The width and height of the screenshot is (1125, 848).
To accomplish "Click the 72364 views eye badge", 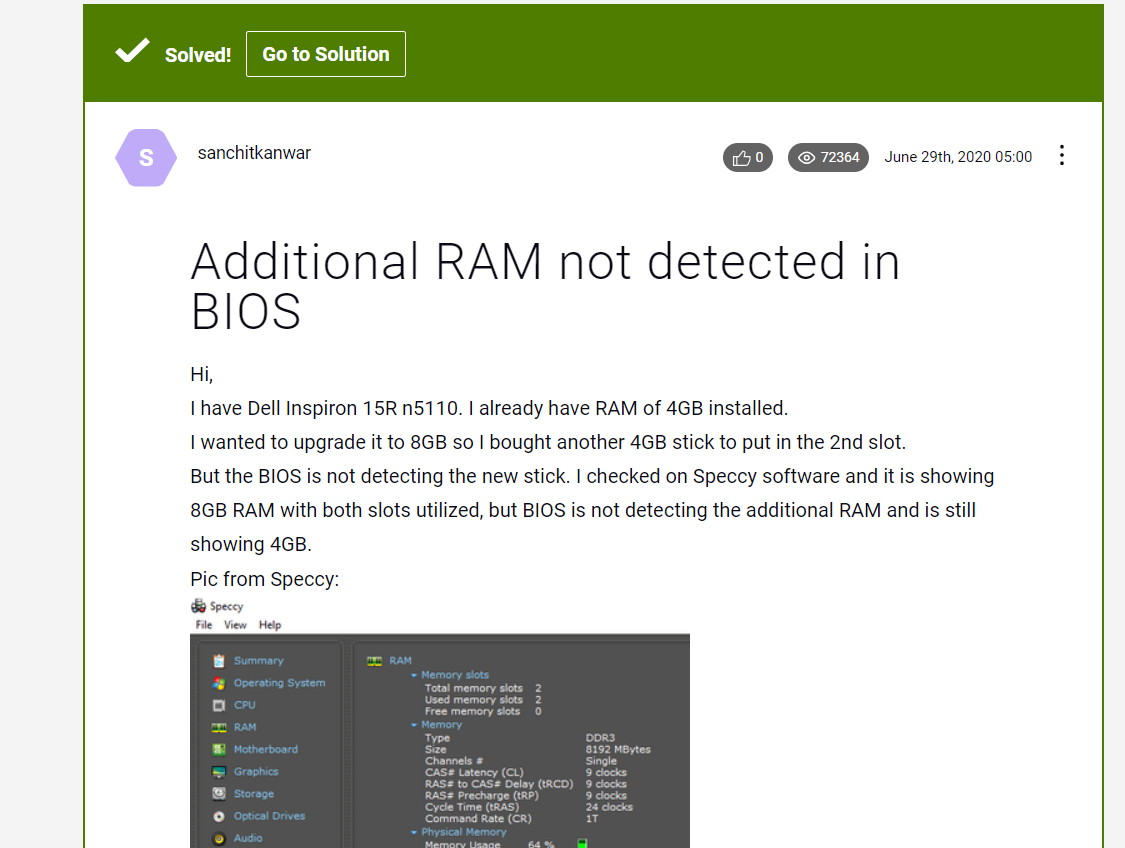I will pos(828,158).
